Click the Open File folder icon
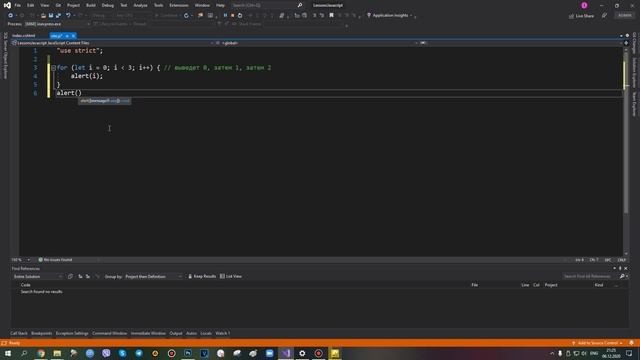 [x=43, y=16]
